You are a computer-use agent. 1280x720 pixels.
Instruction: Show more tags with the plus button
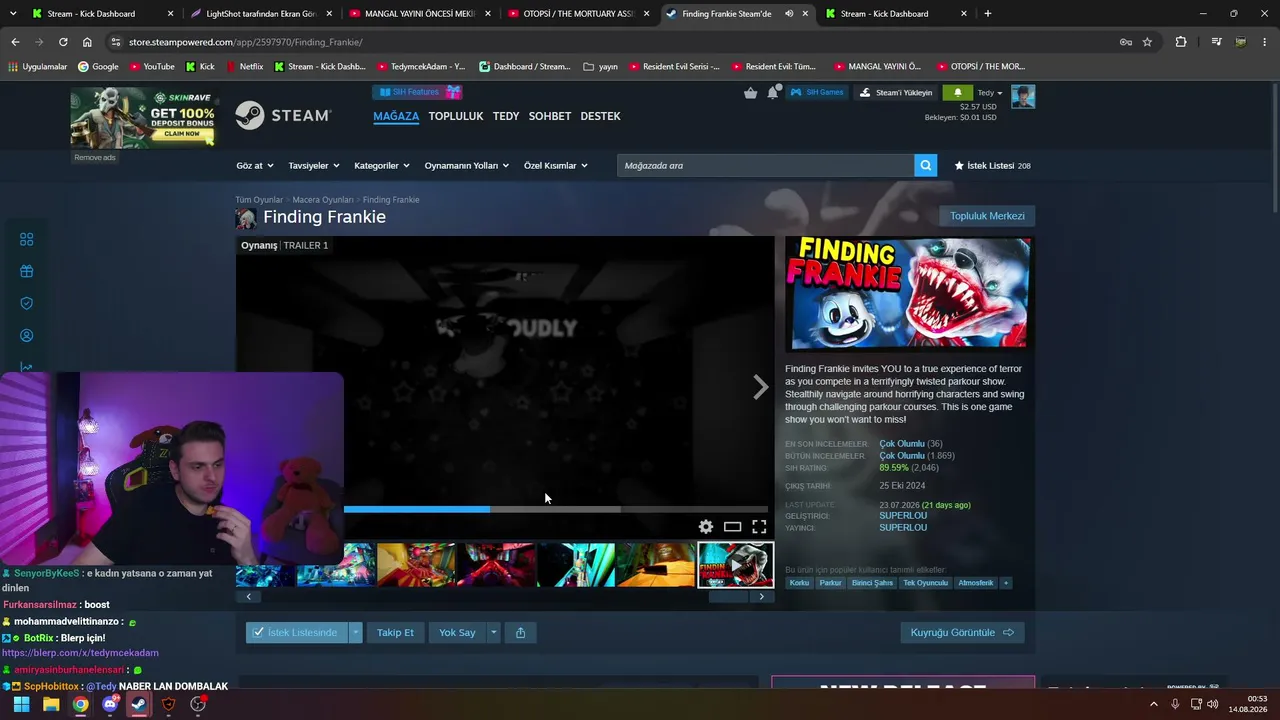[1005, 583]
